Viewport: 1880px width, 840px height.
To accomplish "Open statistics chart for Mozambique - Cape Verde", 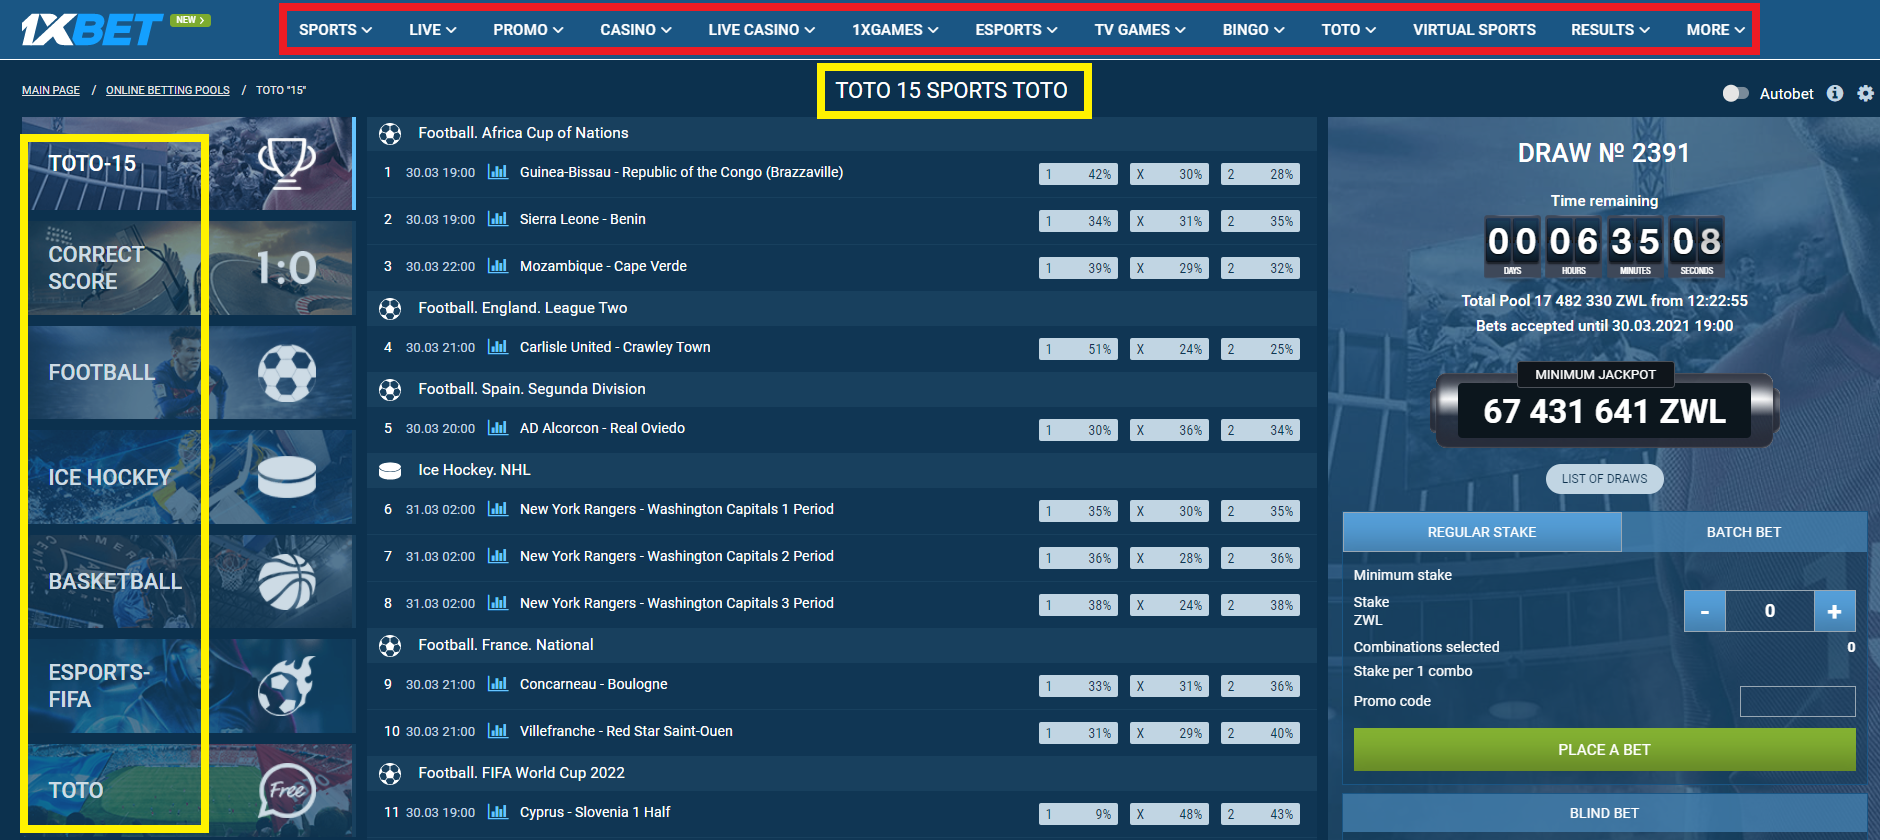I will [498, 266].
